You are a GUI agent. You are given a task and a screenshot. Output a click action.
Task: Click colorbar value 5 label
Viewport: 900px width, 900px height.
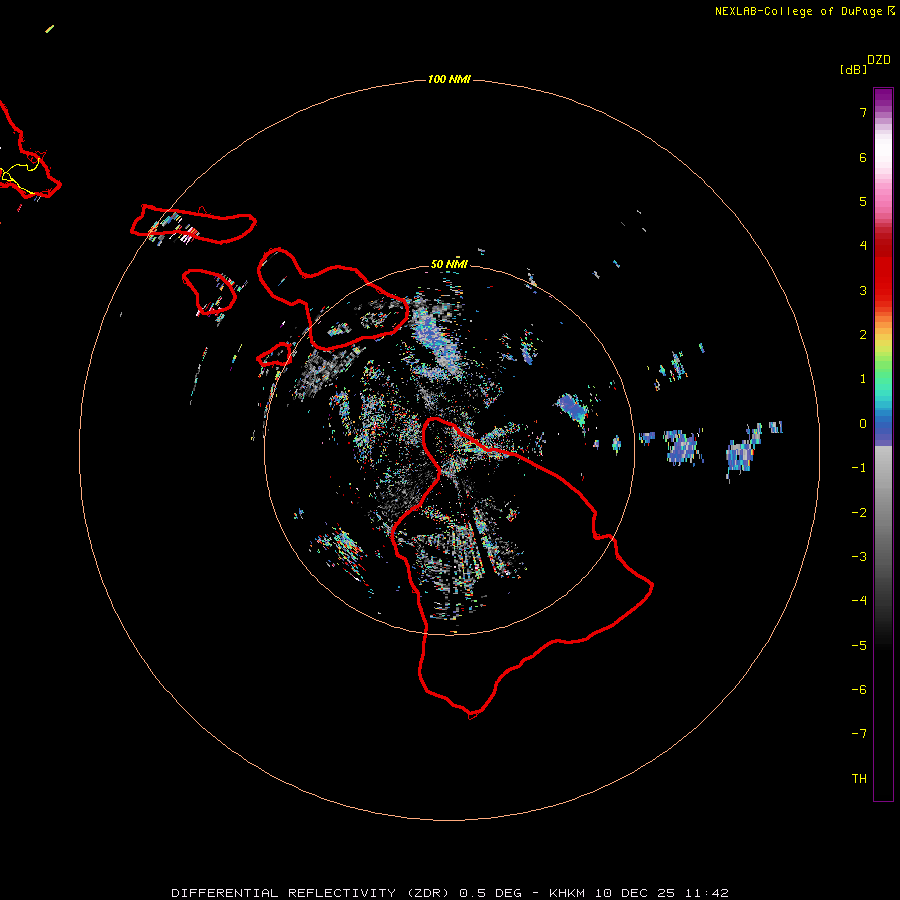pos(863,201)
